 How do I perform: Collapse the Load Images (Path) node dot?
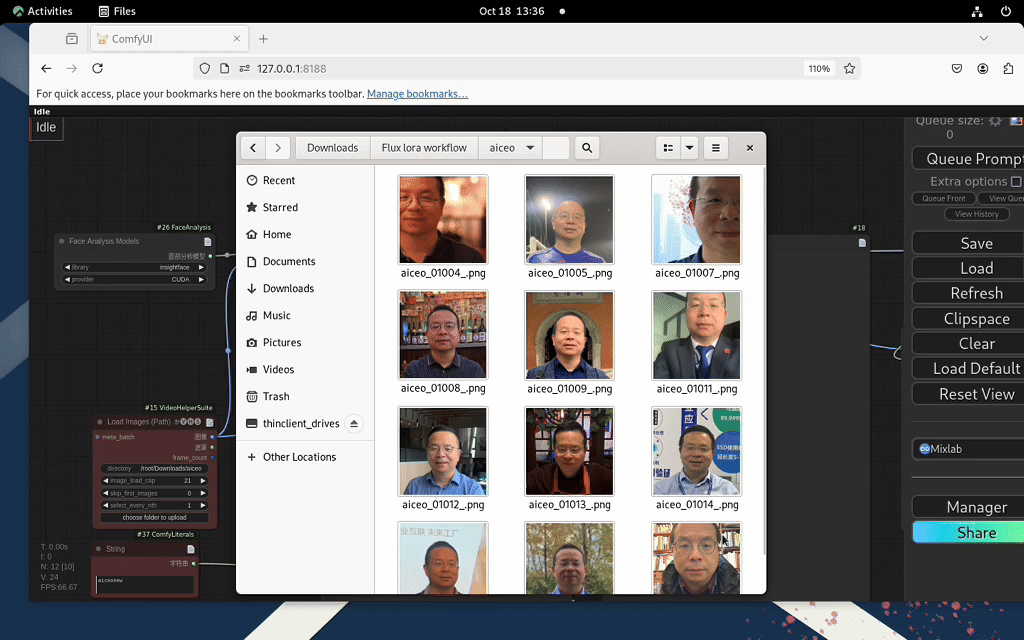(x=100, y=423)
